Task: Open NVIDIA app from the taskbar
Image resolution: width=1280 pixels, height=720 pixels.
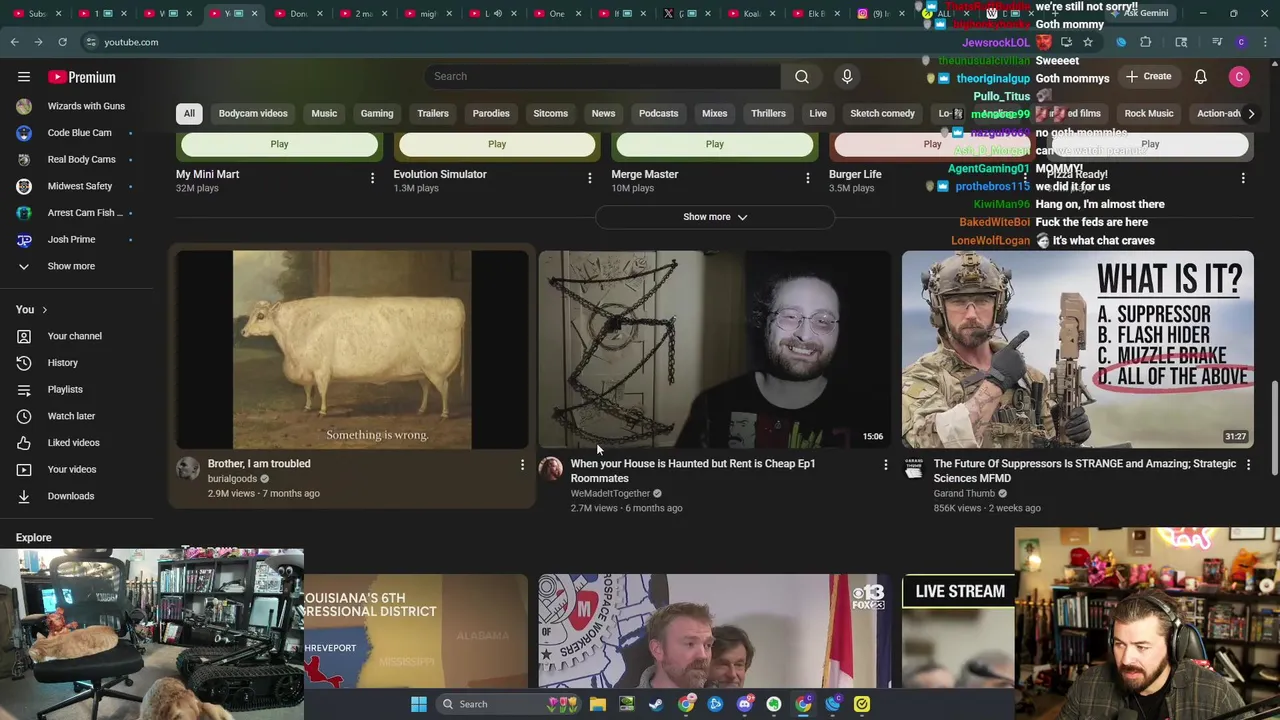Action: (626, 704)
